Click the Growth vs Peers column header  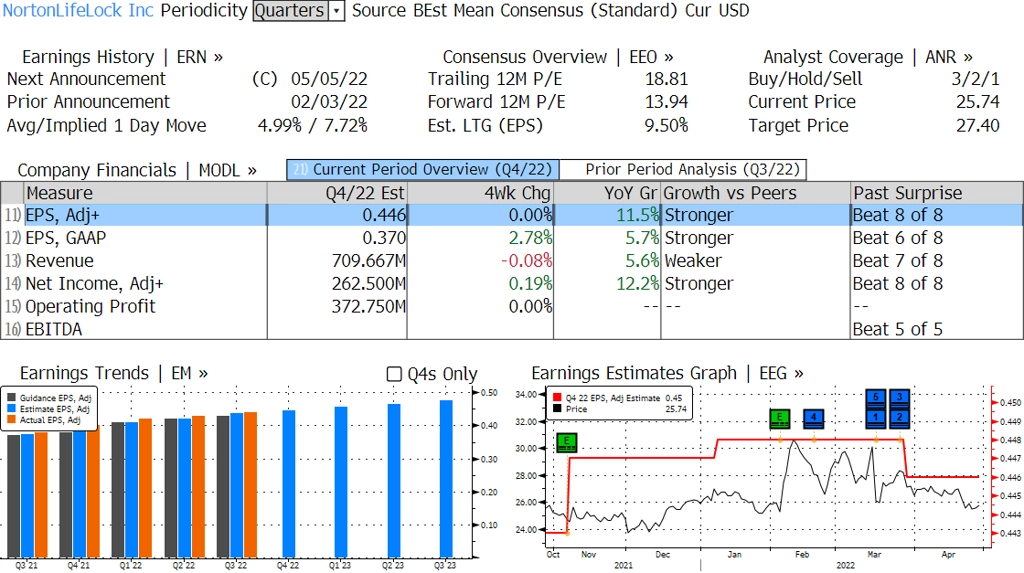click(x=756, y=193)
